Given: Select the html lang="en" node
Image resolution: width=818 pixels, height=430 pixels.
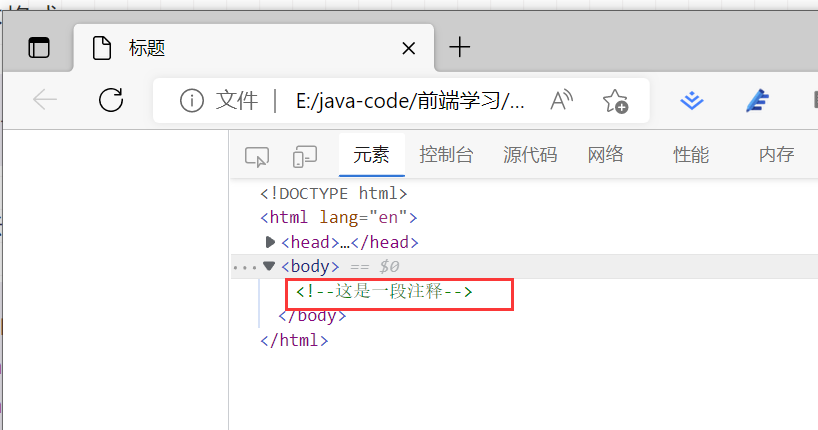Looking at the screenshot, I should [339, 217].
